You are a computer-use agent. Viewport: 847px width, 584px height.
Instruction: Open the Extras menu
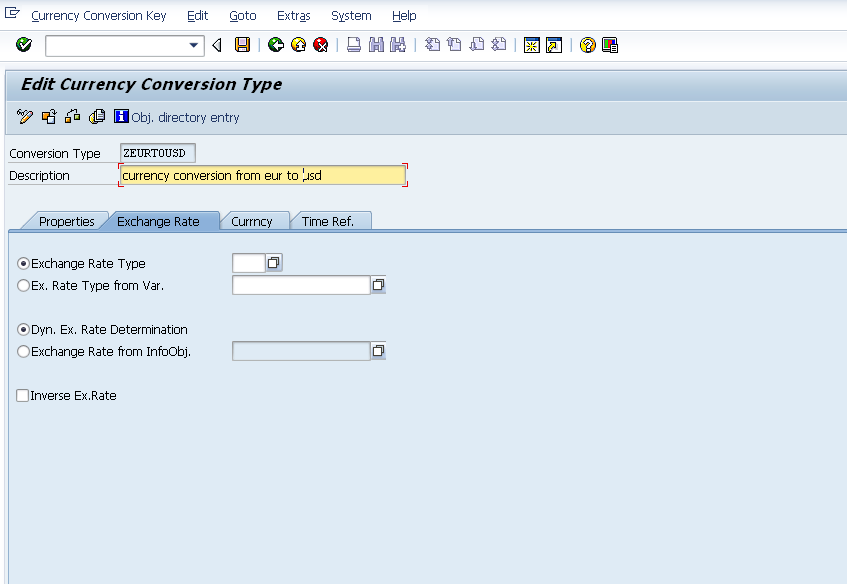pos(293,16)
